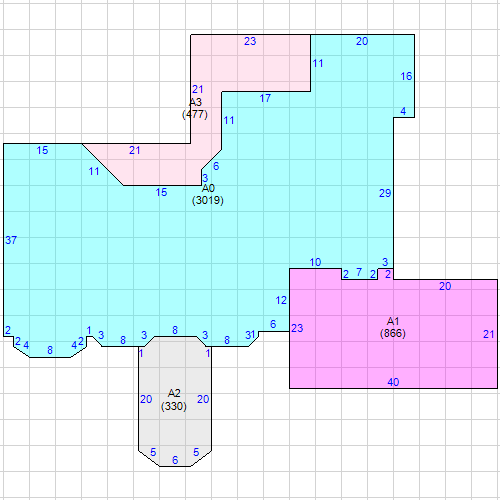The image size is (500, 500).
Task: Click the 37 wall dimension
Action: (x=11, y=240)
